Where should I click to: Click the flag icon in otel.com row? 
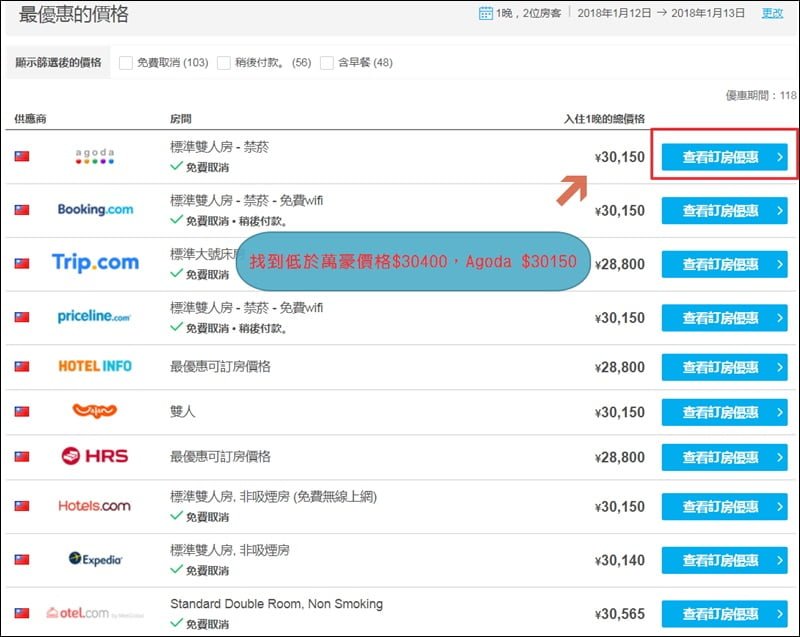22,613
